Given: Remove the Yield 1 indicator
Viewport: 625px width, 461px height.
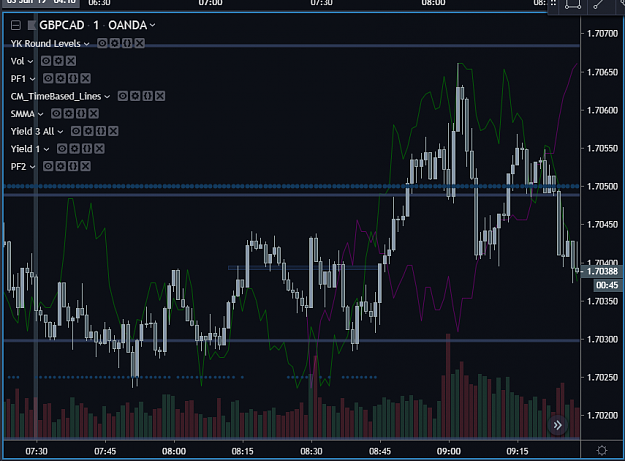Looking at the screenshot, I should pos(99,148).
